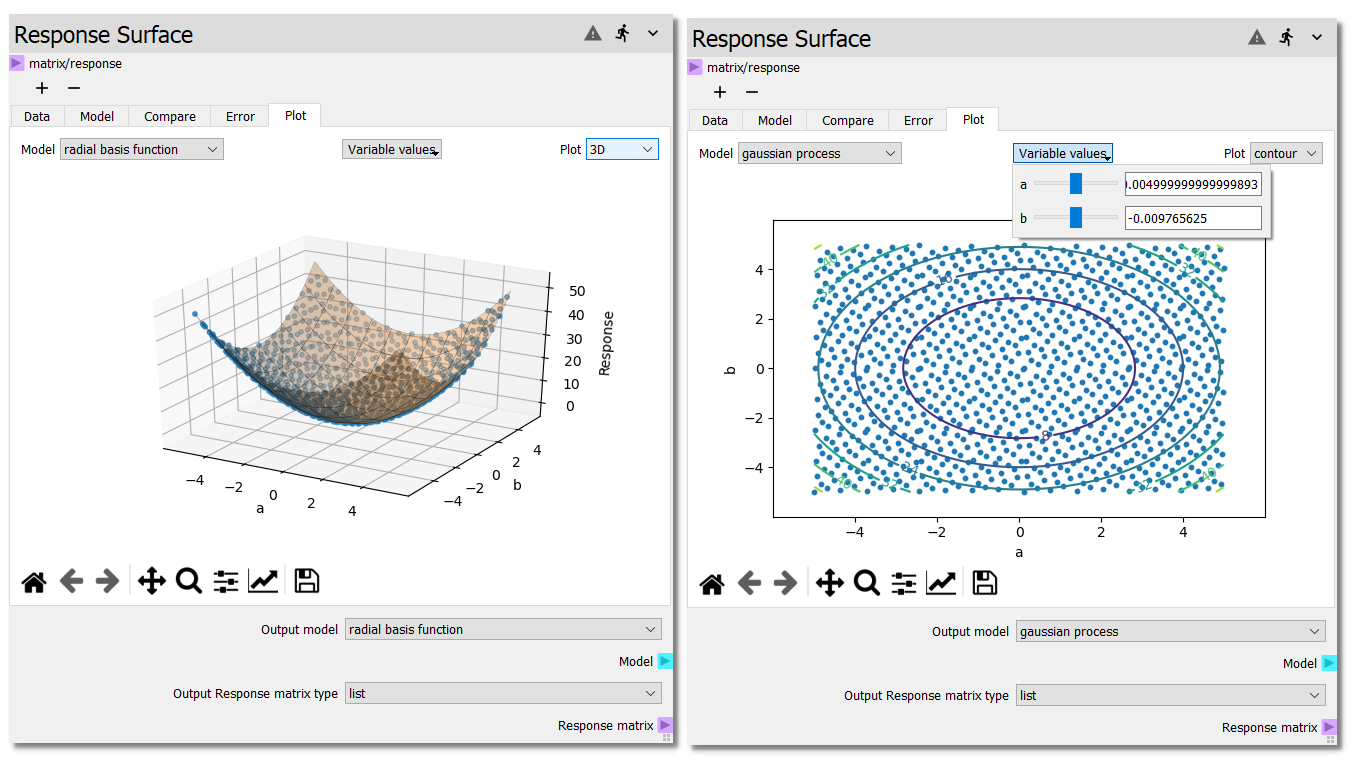Switch to the Compare tab in left panel
Screen dimensions: 1360x760
[170, 117]
